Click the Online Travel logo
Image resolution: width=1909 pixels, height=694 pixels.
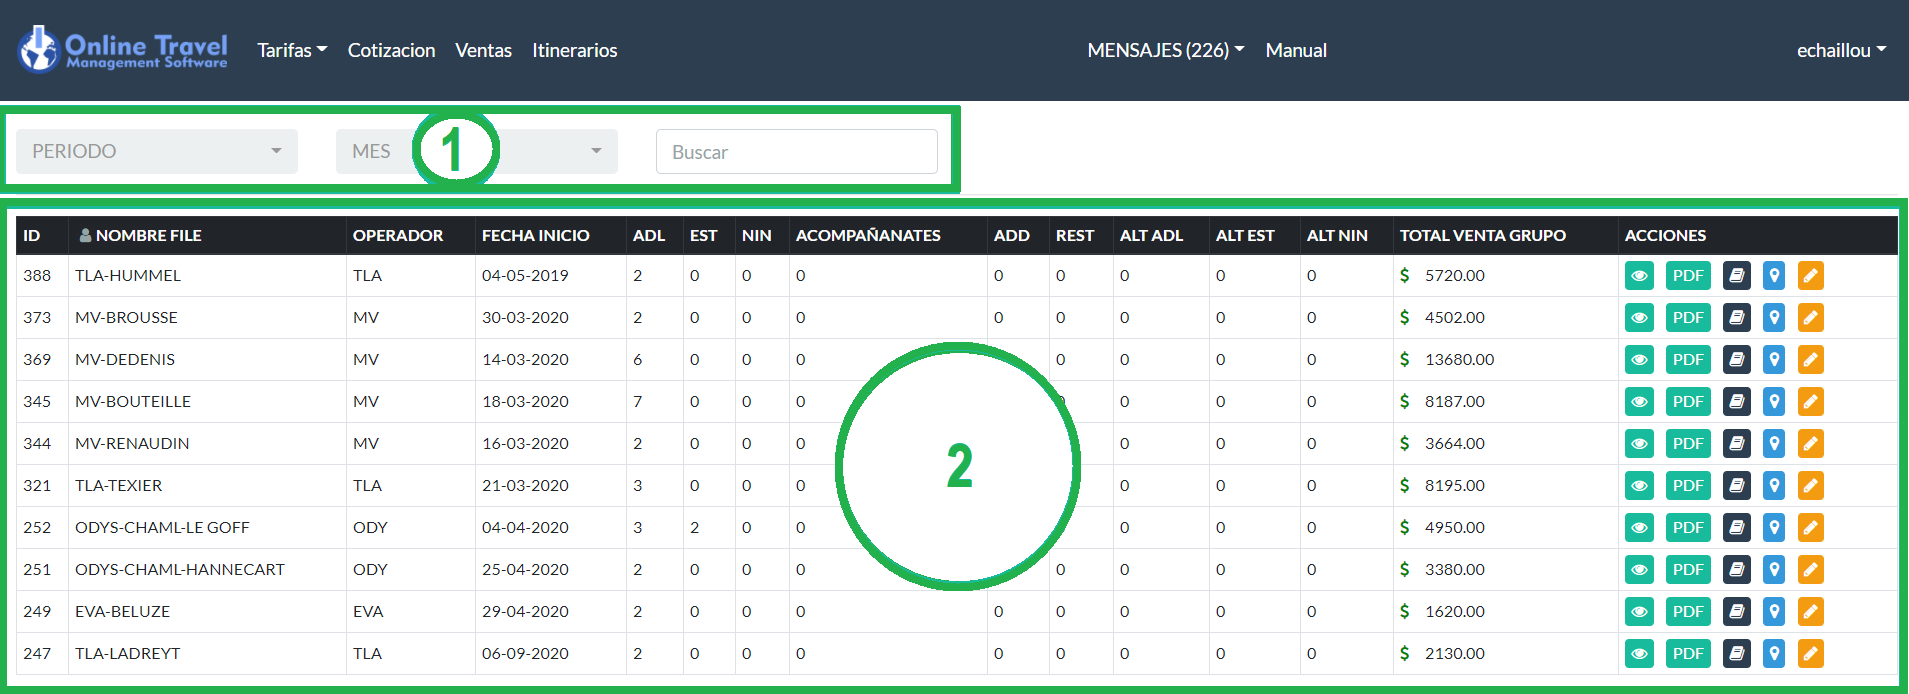(123, 50)
